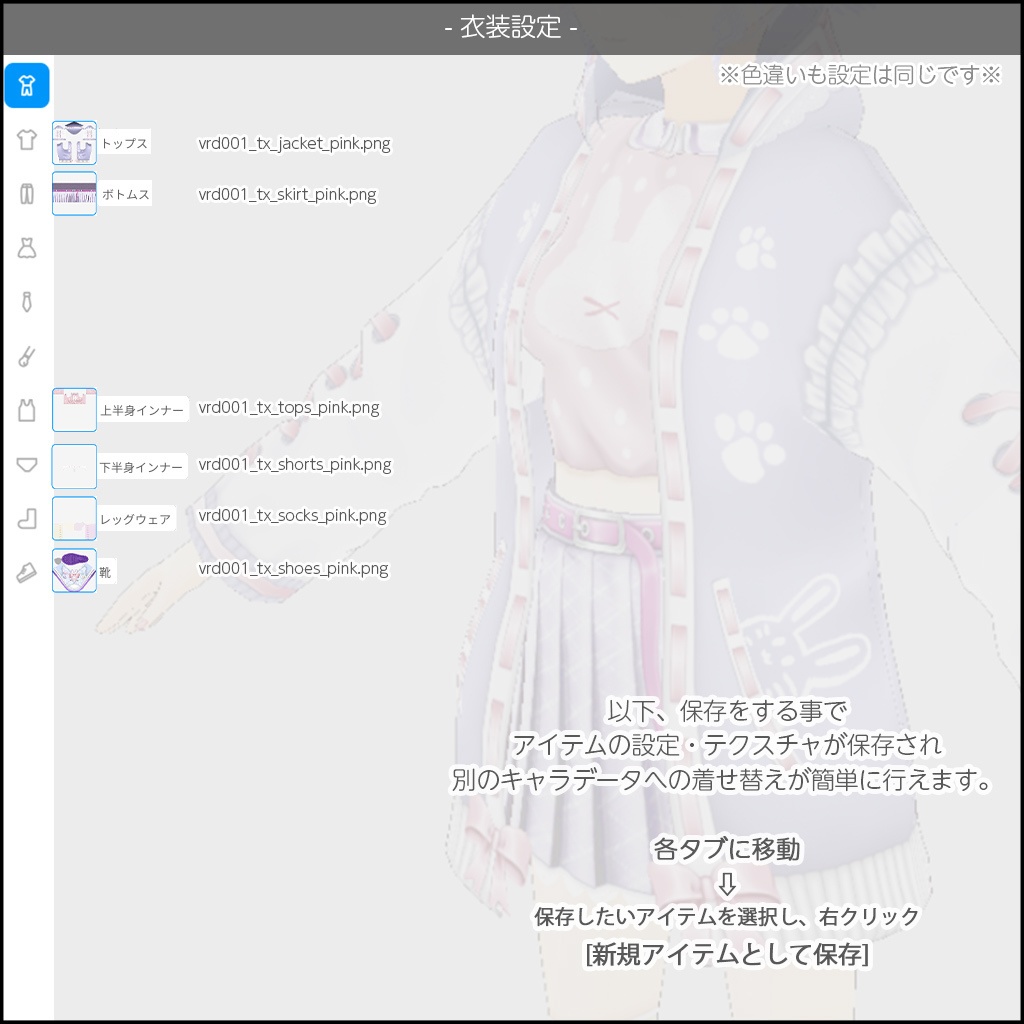This screenshot has height=1024, width=1024.
Task: Click the ボトムス label
Action: (124, 194)
